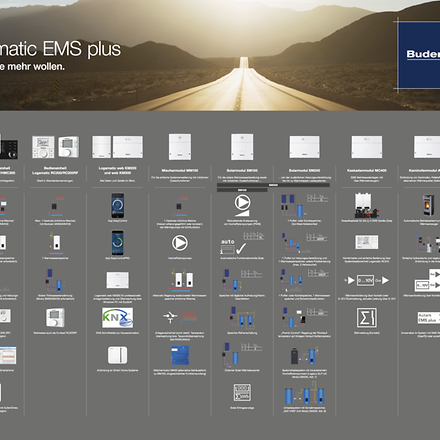Click the heating circuit diagram under RC200/RC200RF
This screenshot has height=440, width=440.
[55, 206]
